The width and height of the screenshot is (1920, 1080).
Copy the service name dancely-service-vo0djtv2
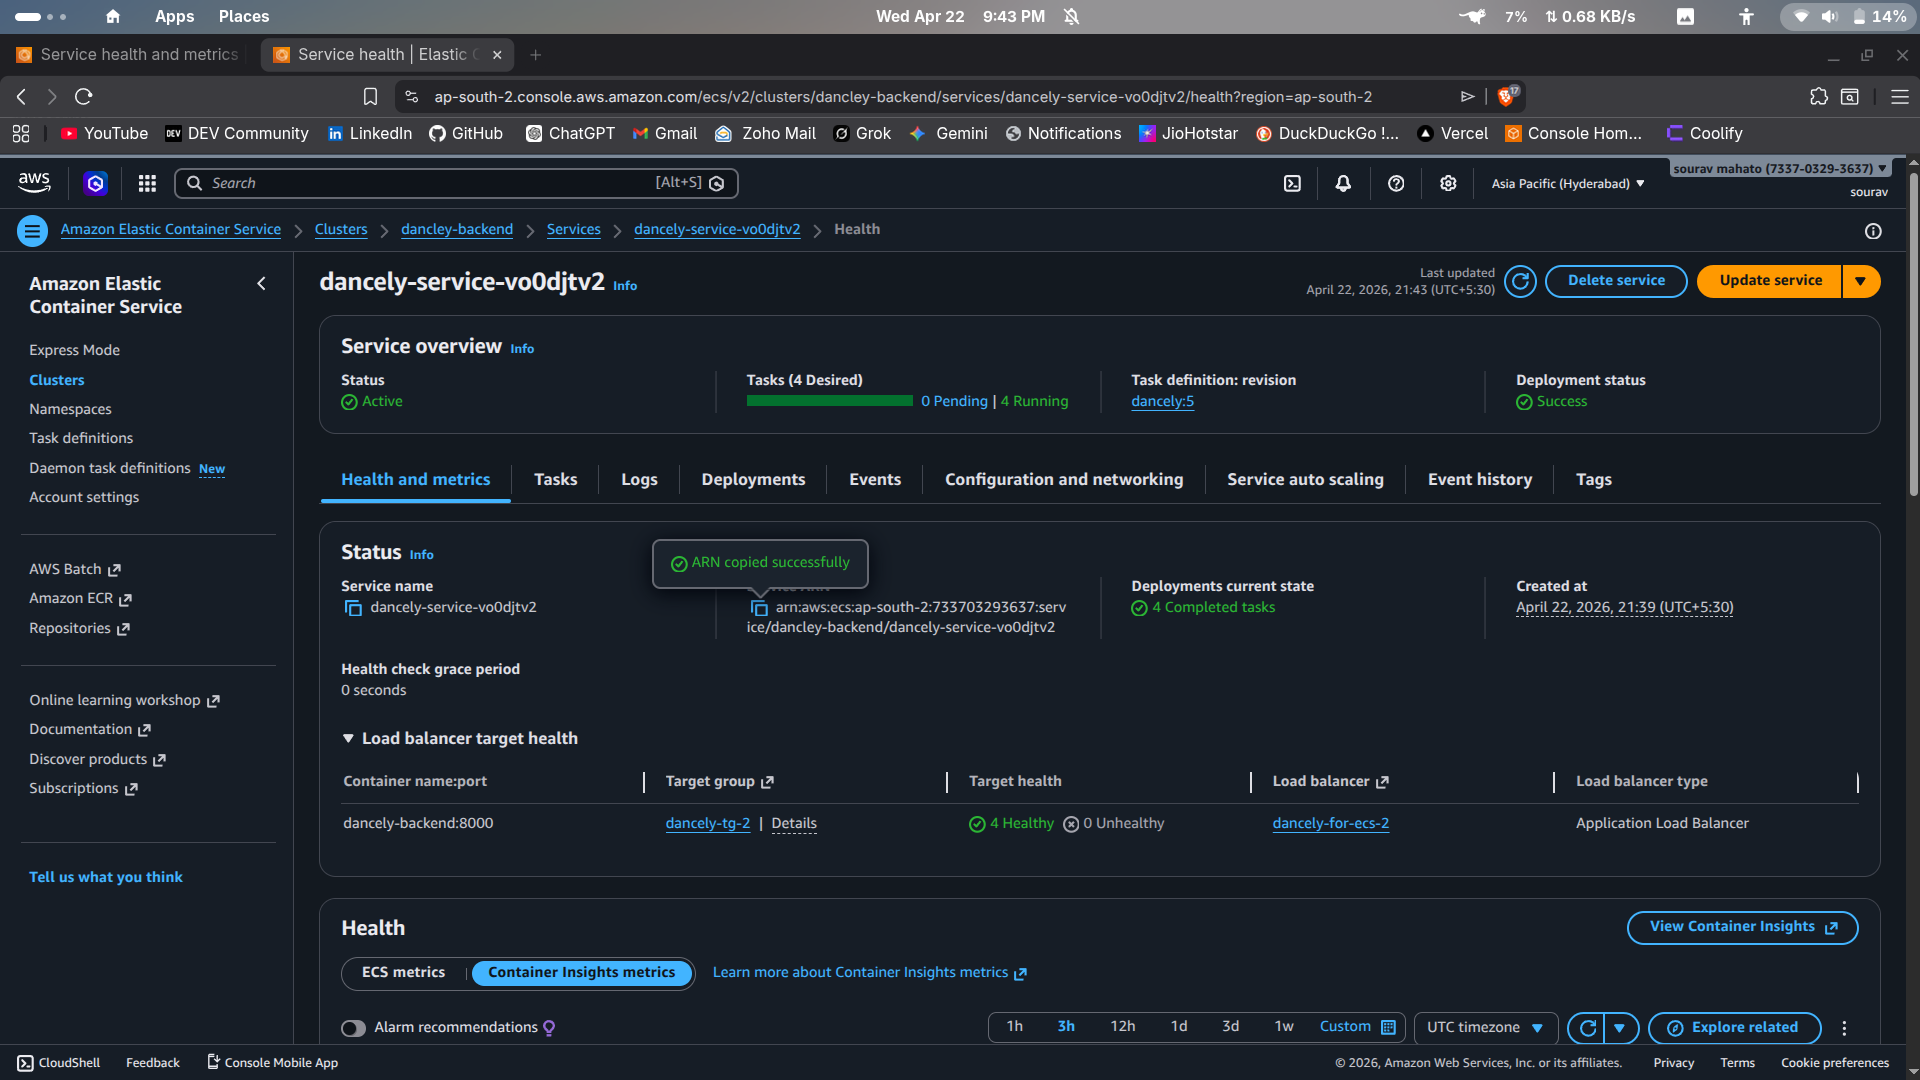coord(353,608)
